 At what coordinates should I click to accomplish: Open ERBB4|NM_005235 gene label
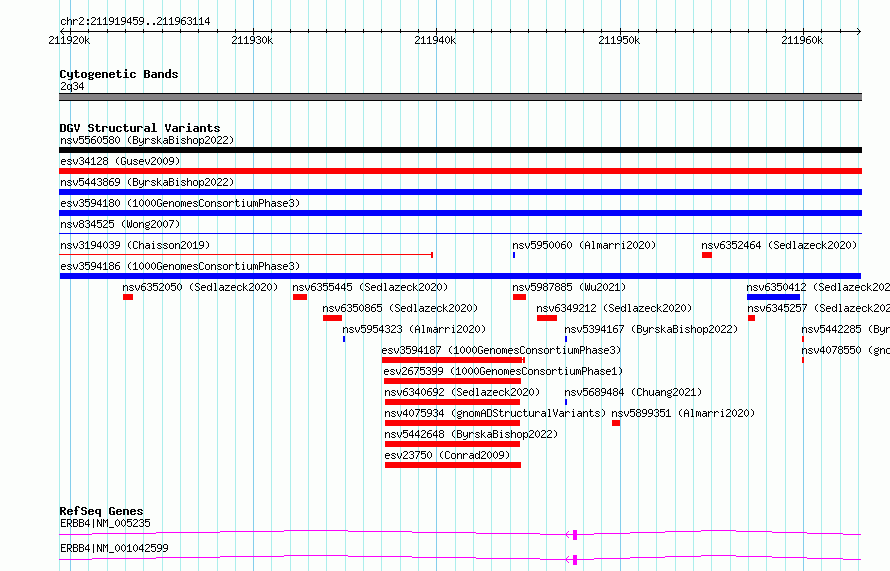click(105, 523)
